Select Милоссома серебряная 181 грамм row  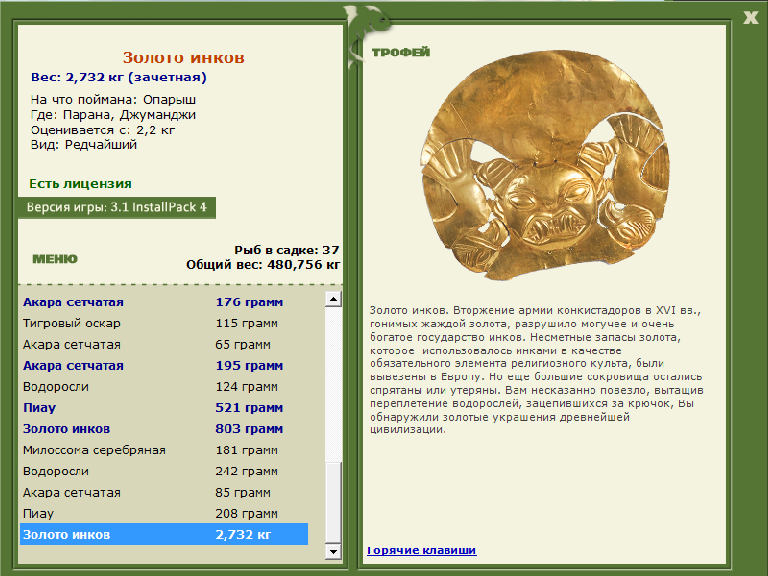pos(164,450)
